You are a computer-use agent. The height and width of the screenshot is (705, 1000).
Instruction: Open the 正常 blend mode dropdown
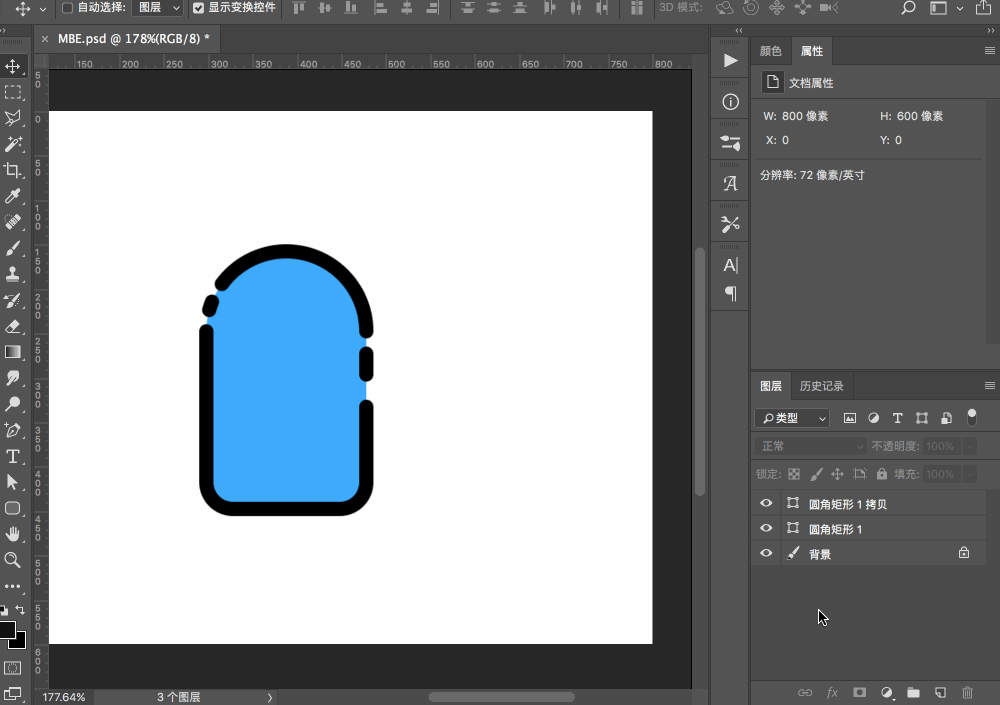[810, 446]
